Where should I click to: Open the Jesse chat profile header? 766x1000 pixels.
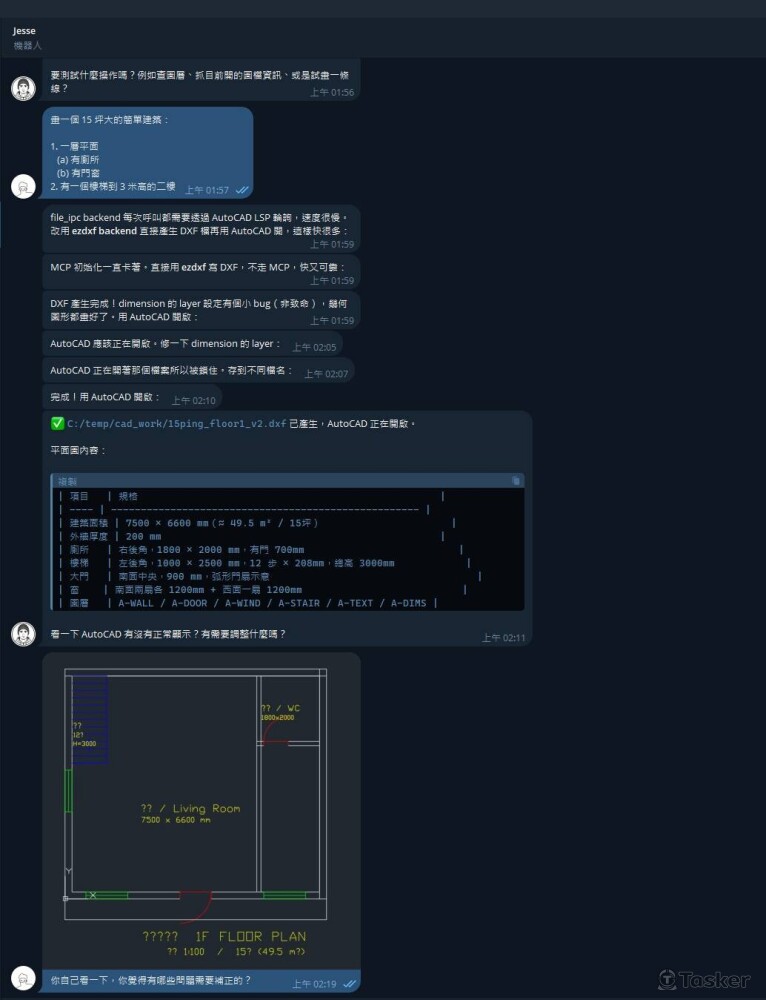[x=25, y=31]
